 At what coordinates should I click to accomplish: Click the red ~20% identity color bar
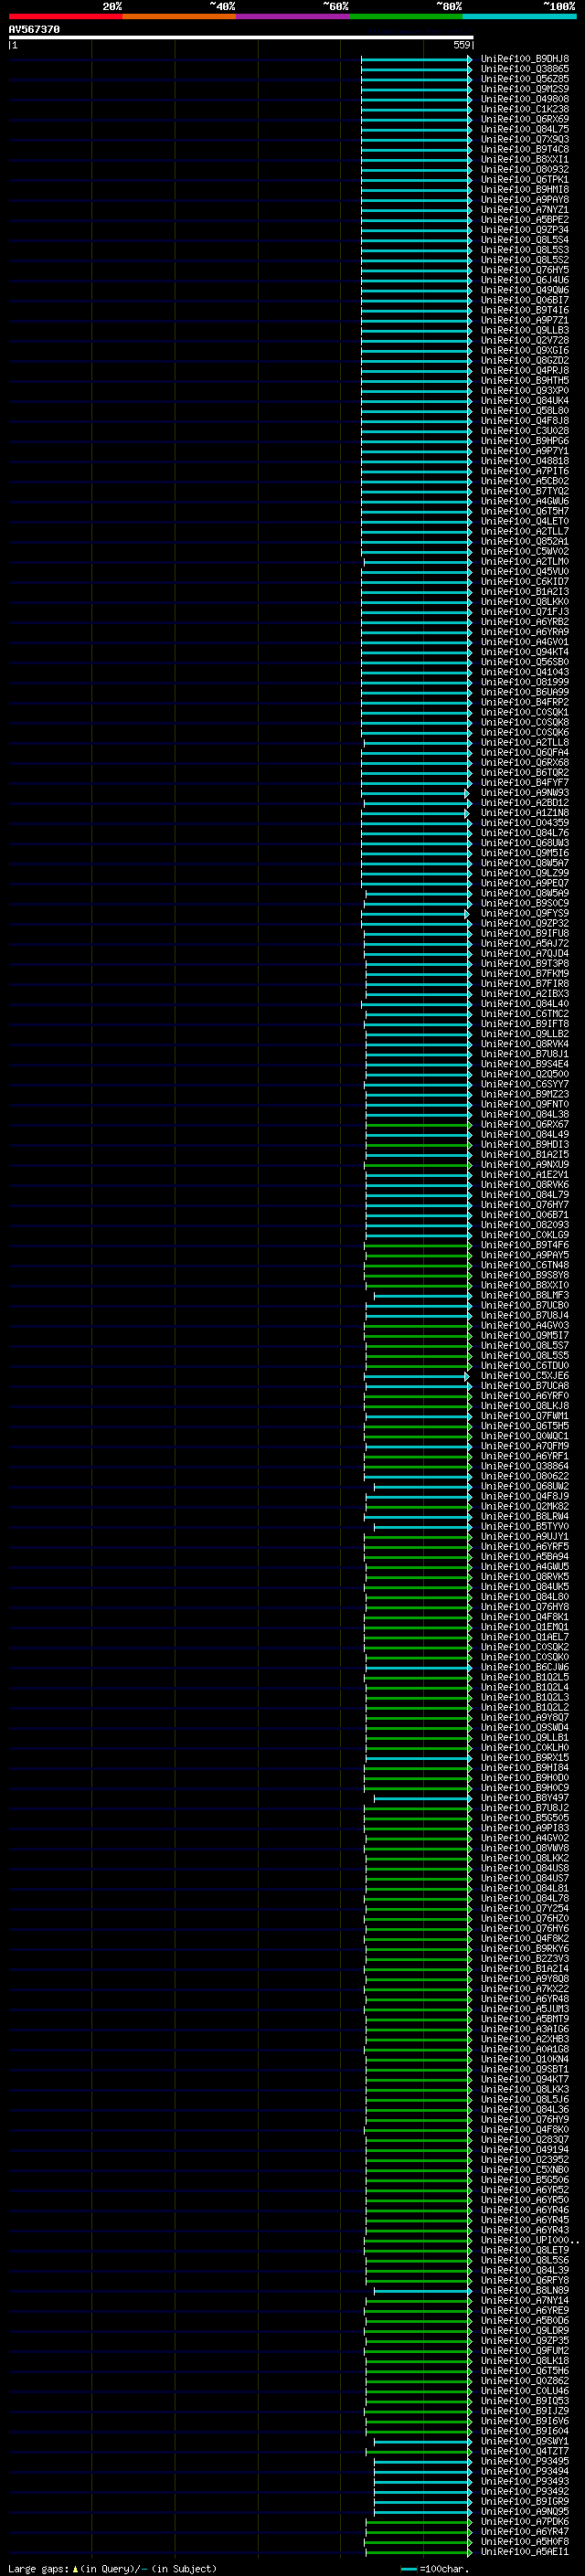point(65,16)
